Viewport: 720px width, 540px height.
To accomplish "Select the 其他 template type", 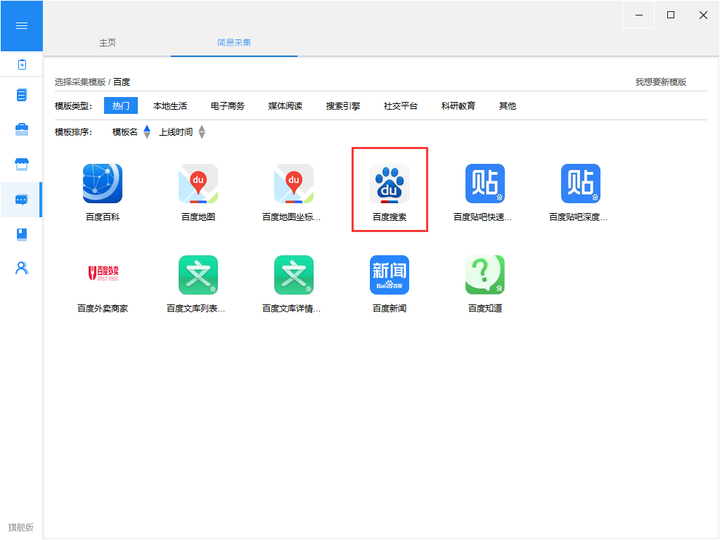I will tap(507, 106).
